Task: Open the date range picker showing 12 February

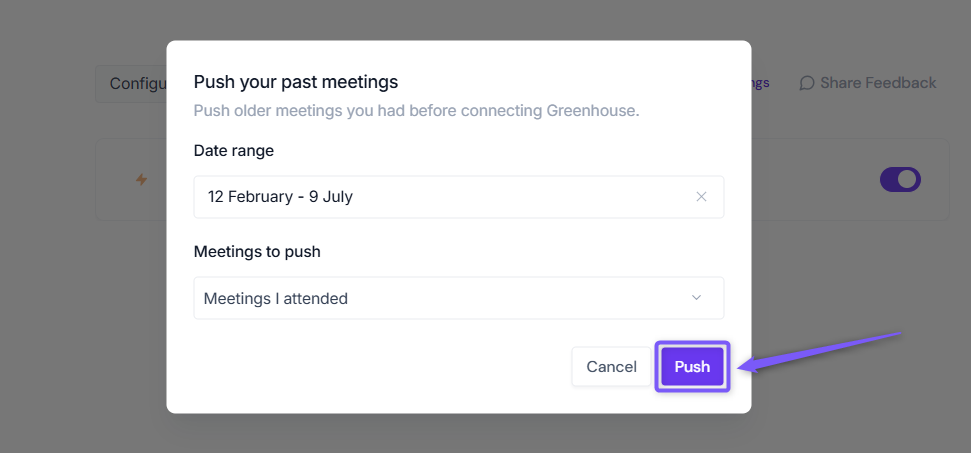Action: pyautogui.click(x=459, y=197)
